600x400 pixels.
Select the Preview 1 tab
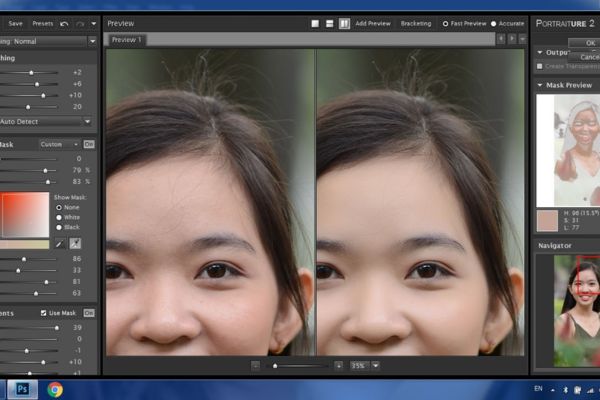pos(126,39)
